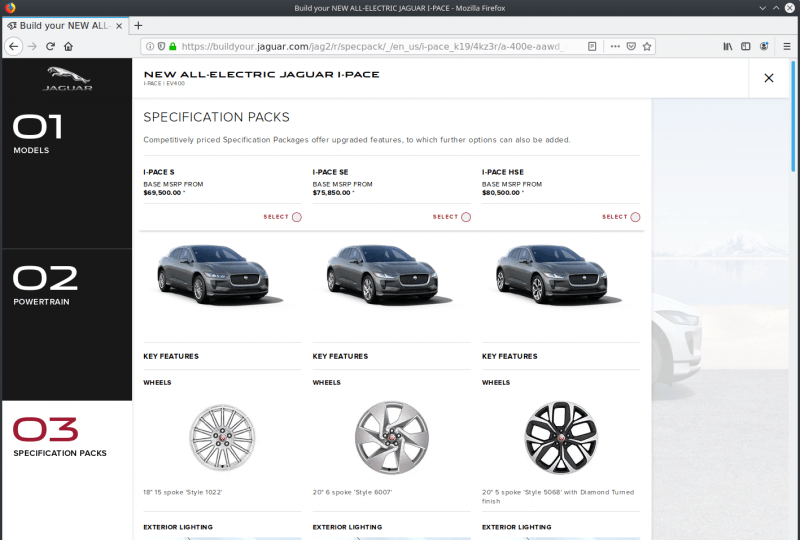
Task: Open the Firefox library icon
Action: [728, 46]
